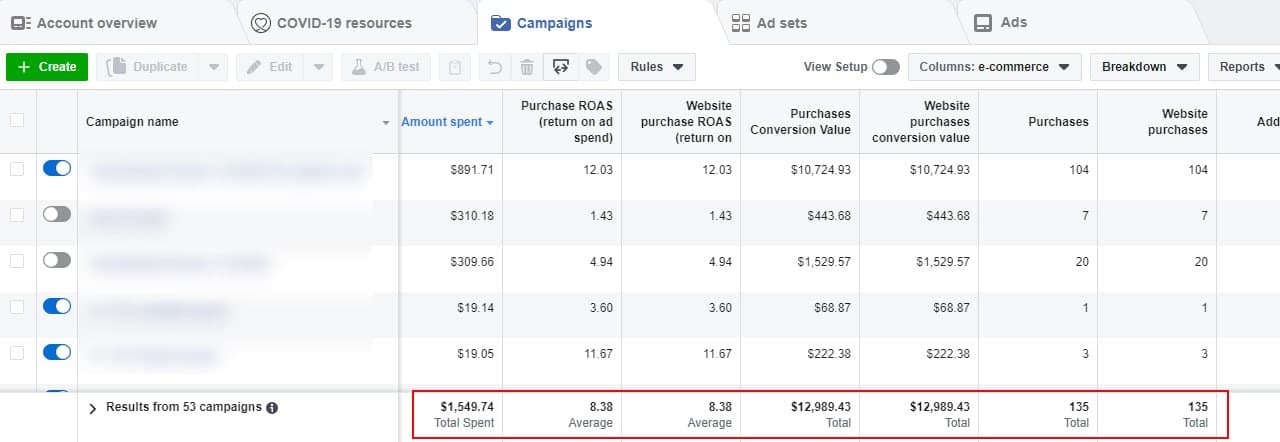Click the Duplicate pages icon button

[147, 67]
